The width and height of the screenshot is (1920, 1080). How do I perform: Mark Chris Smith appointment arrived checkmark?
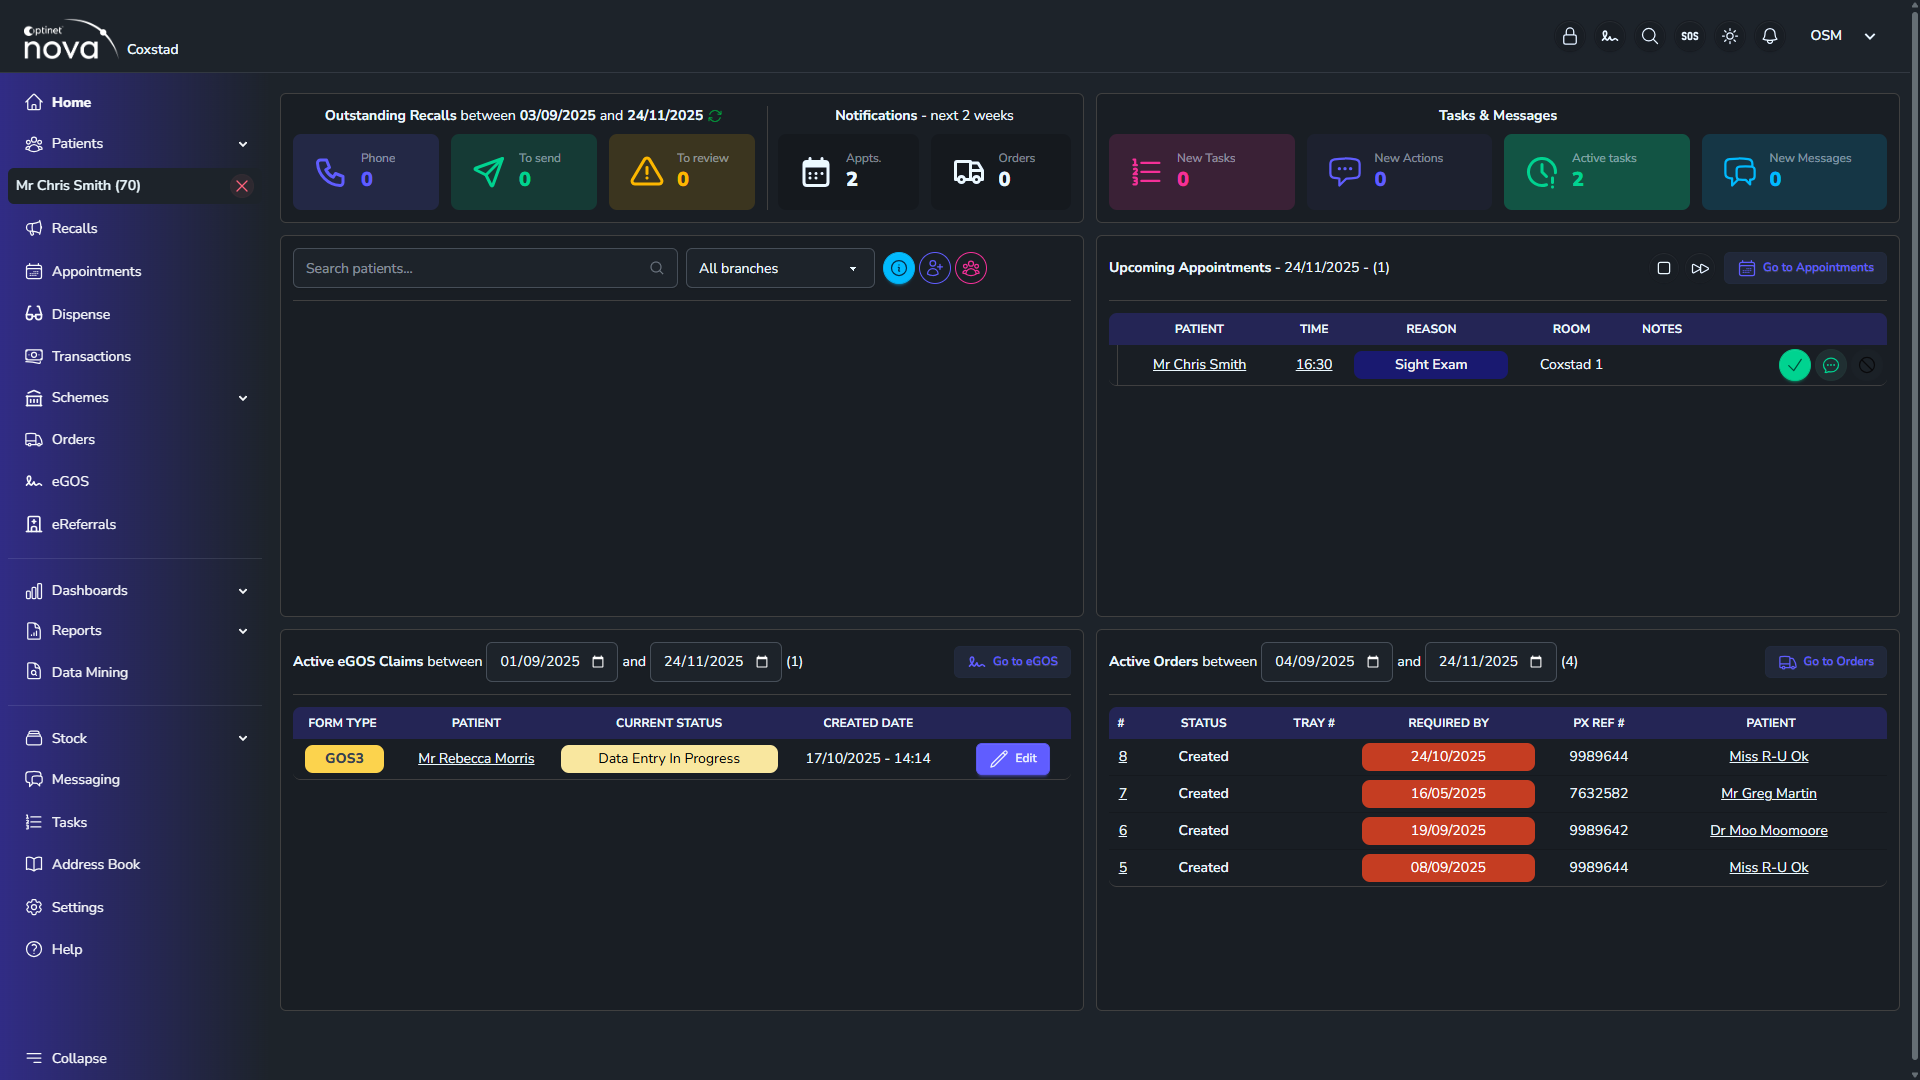(x=1795, y=365)
